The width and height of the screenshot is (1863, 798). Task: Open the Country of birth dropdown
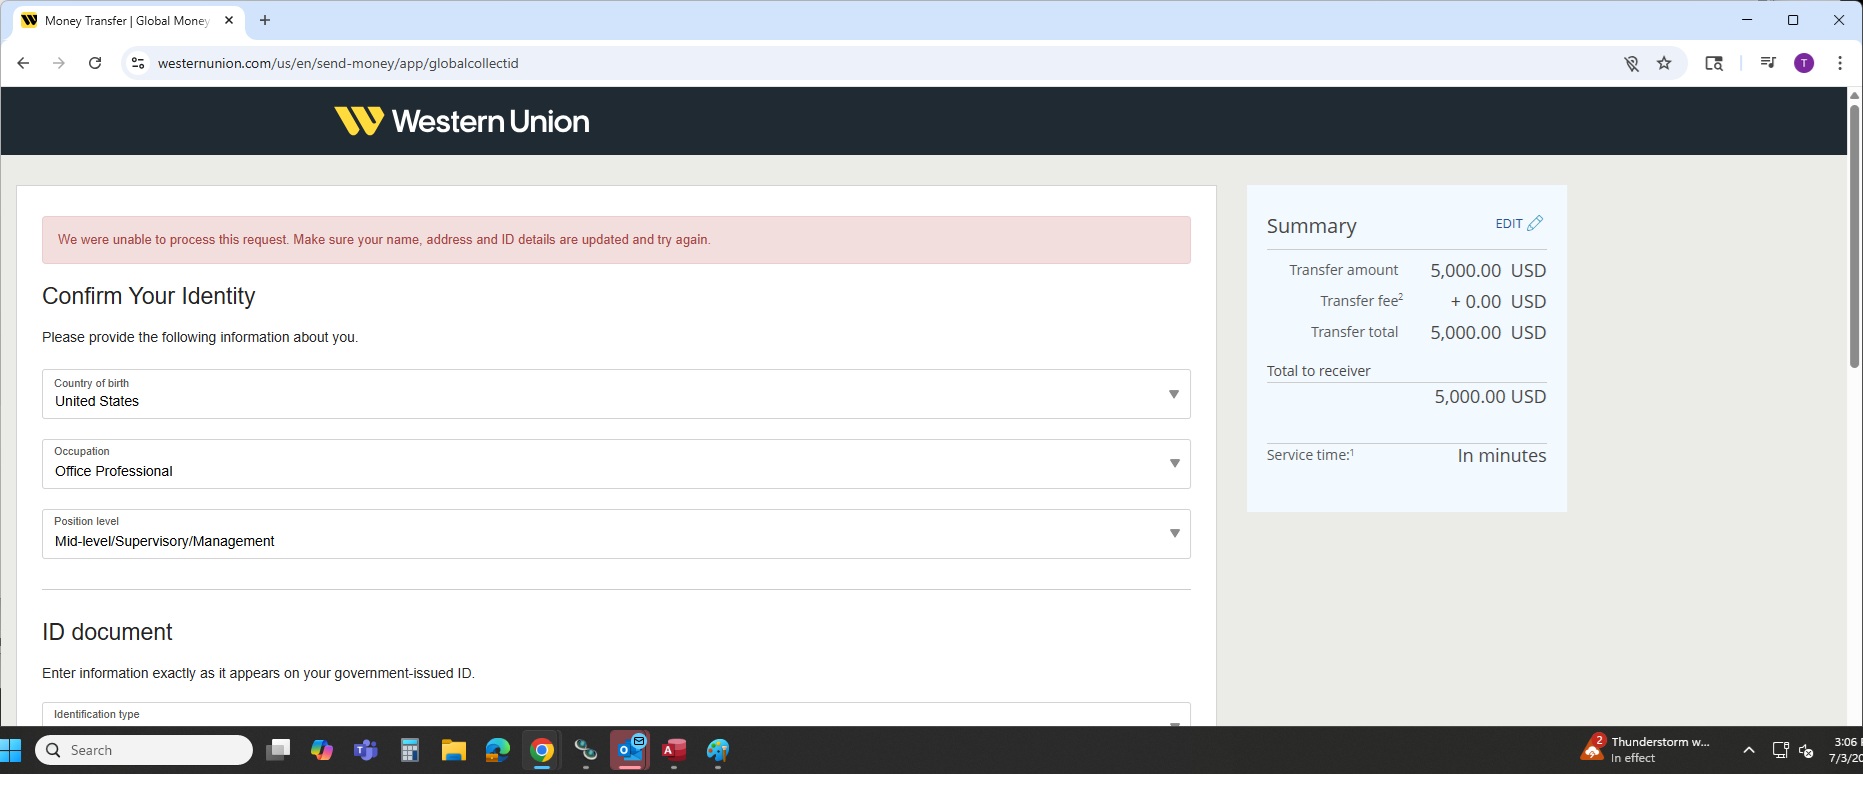[x=616, y=394]
